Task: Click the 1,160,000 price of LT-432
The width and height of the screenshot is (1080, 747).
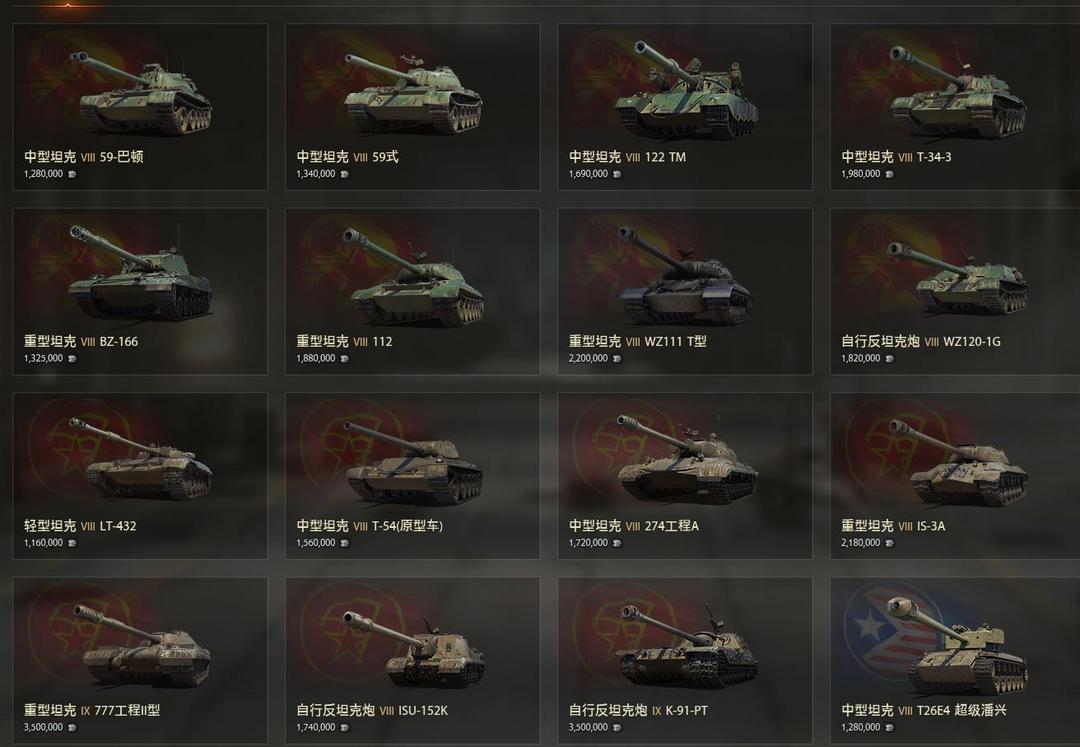Action: coord(43,543)
